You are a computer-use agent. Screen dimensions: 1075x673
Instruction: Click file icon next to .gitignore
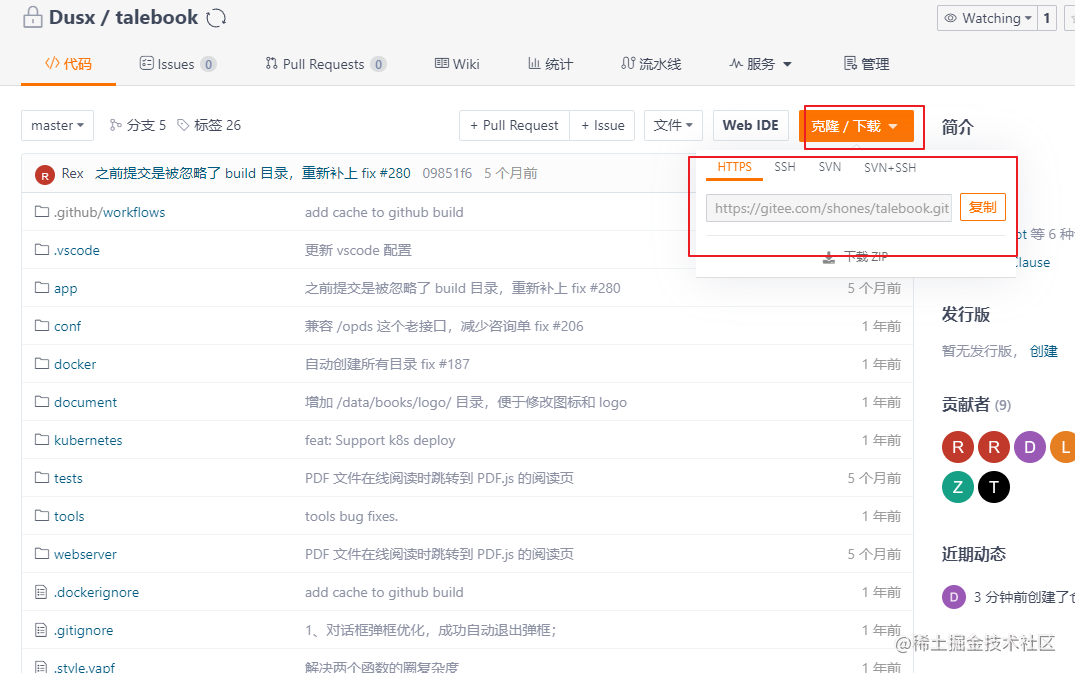click(x=41, y=630)
